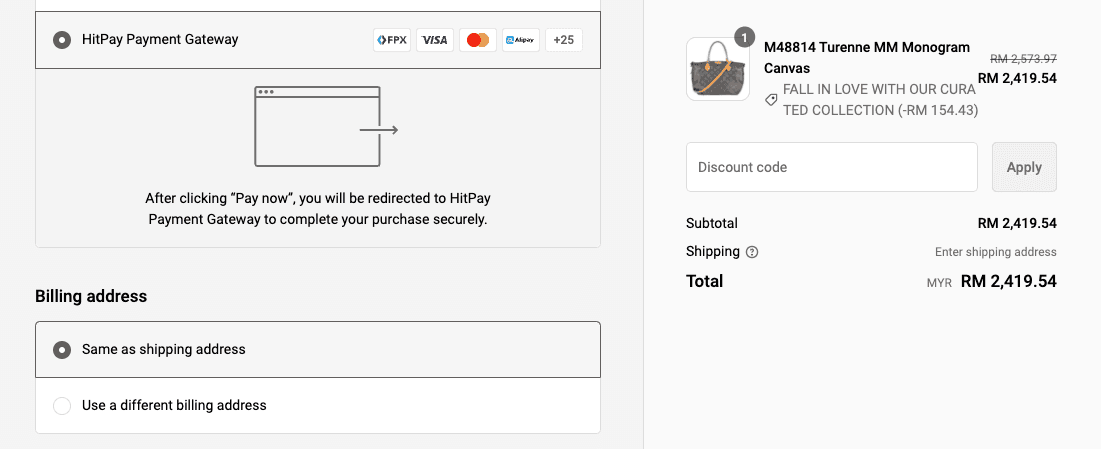
Task: Click the Billing address heading
Action: [x=91, y=296]
